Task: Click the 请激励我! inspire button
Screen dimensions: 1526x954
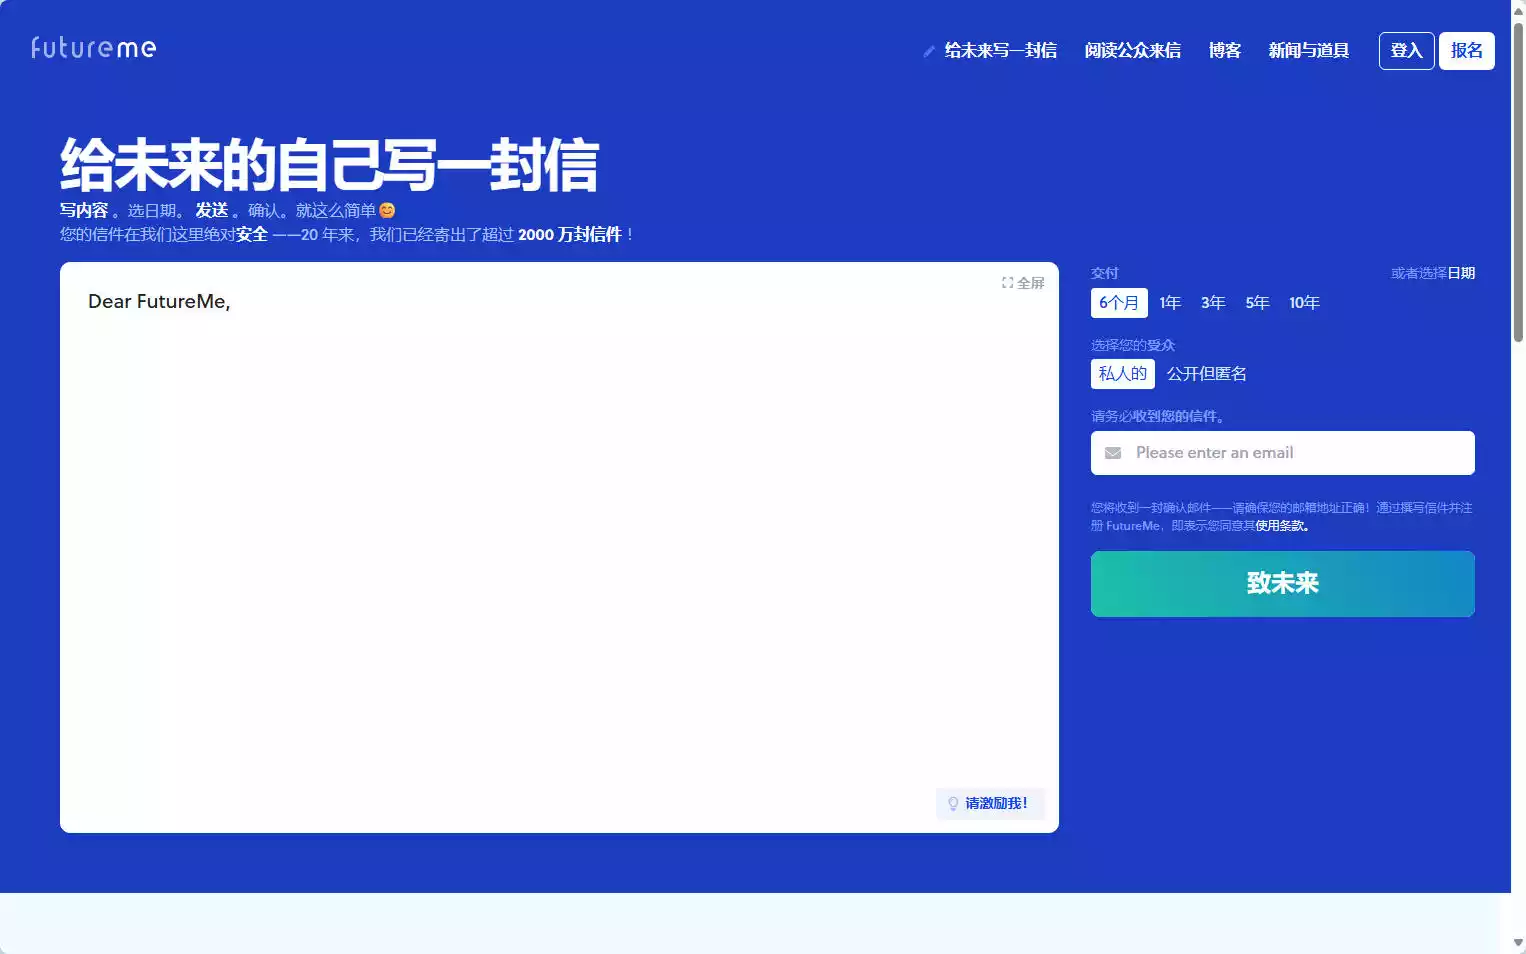Action: coord(990,804)
